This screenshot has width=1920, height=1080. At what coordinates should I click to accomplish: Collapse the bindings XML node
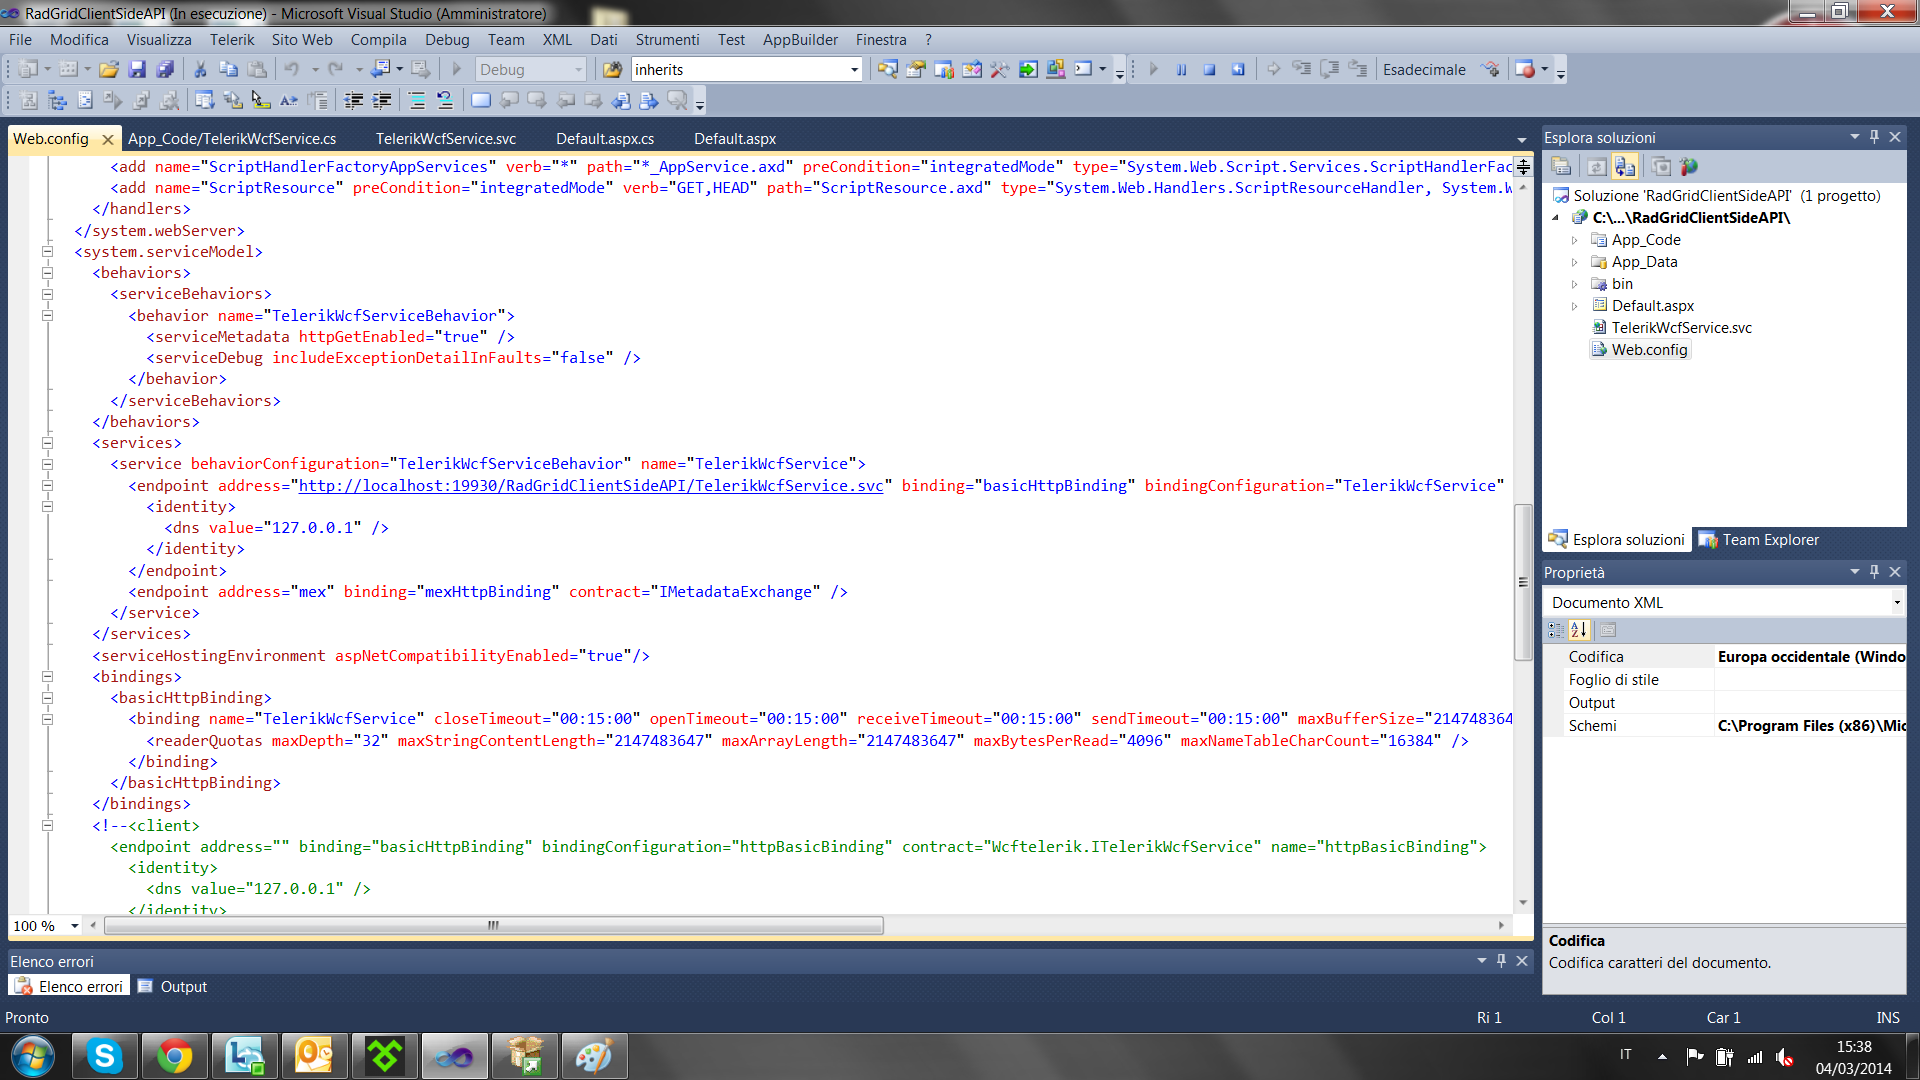[47, 677]
